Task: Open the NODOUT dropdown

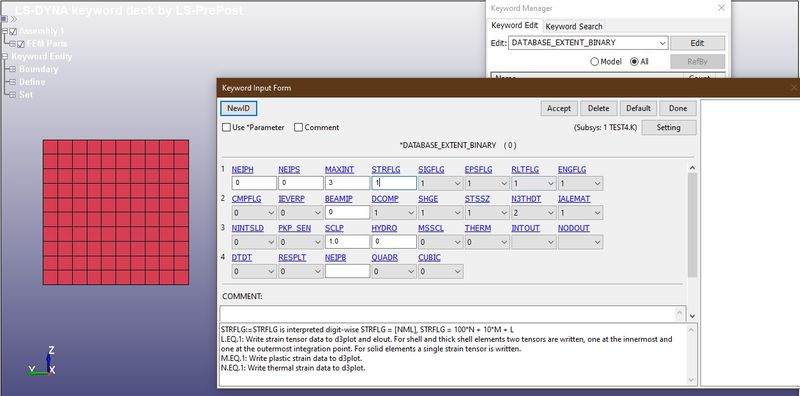Action: point(580,242)
